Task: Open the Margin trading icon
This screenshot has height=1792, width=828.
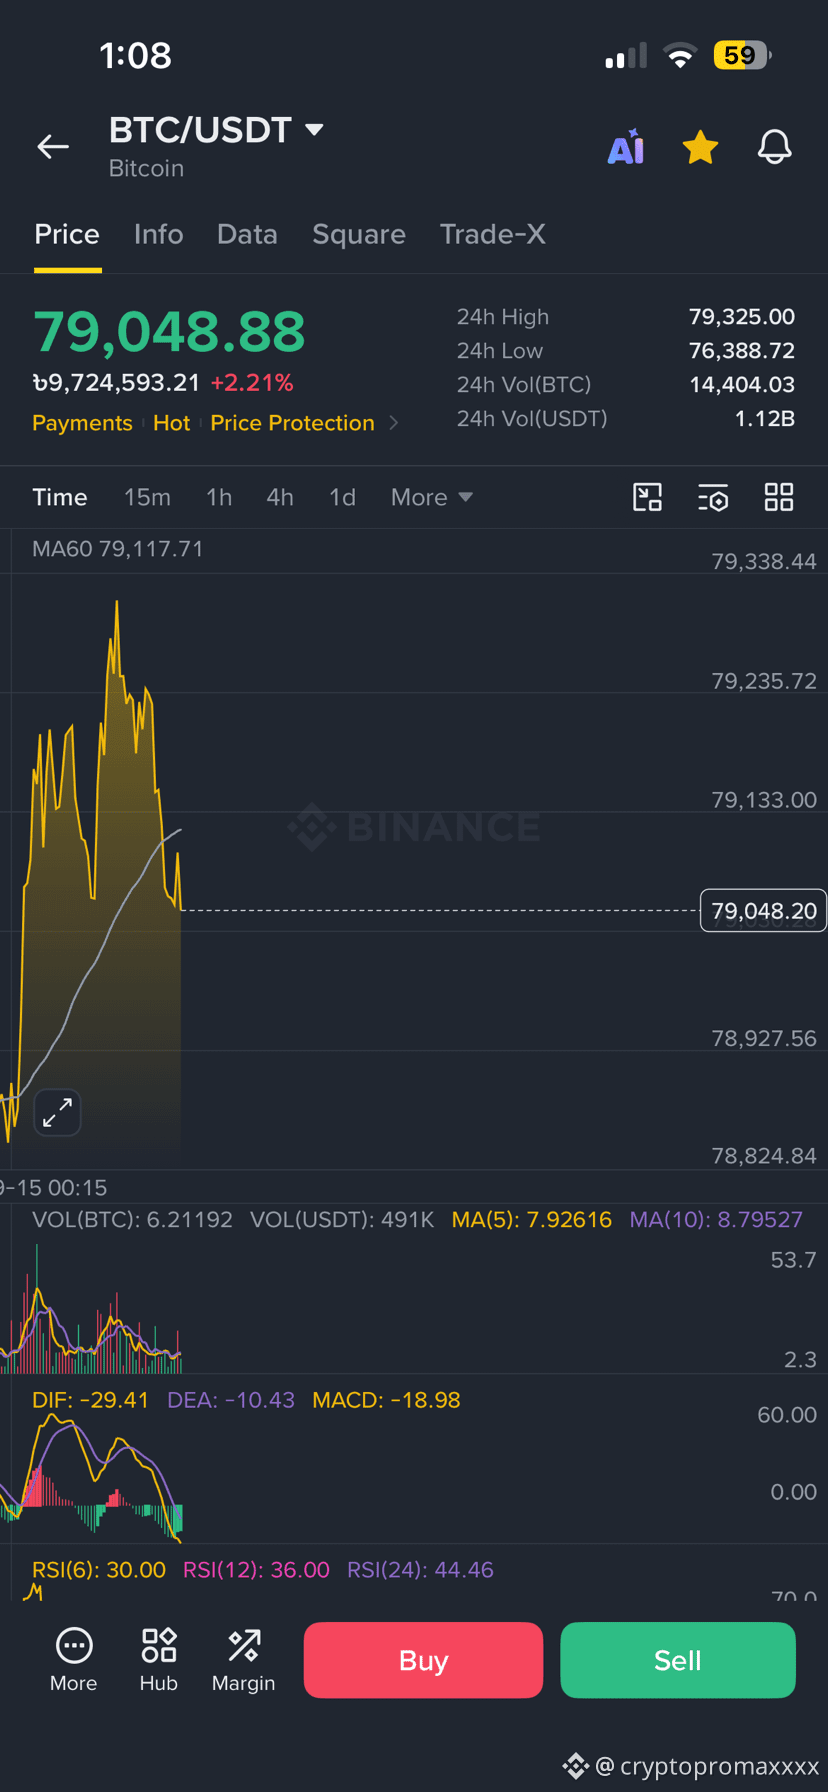Action: point(243,1660)
